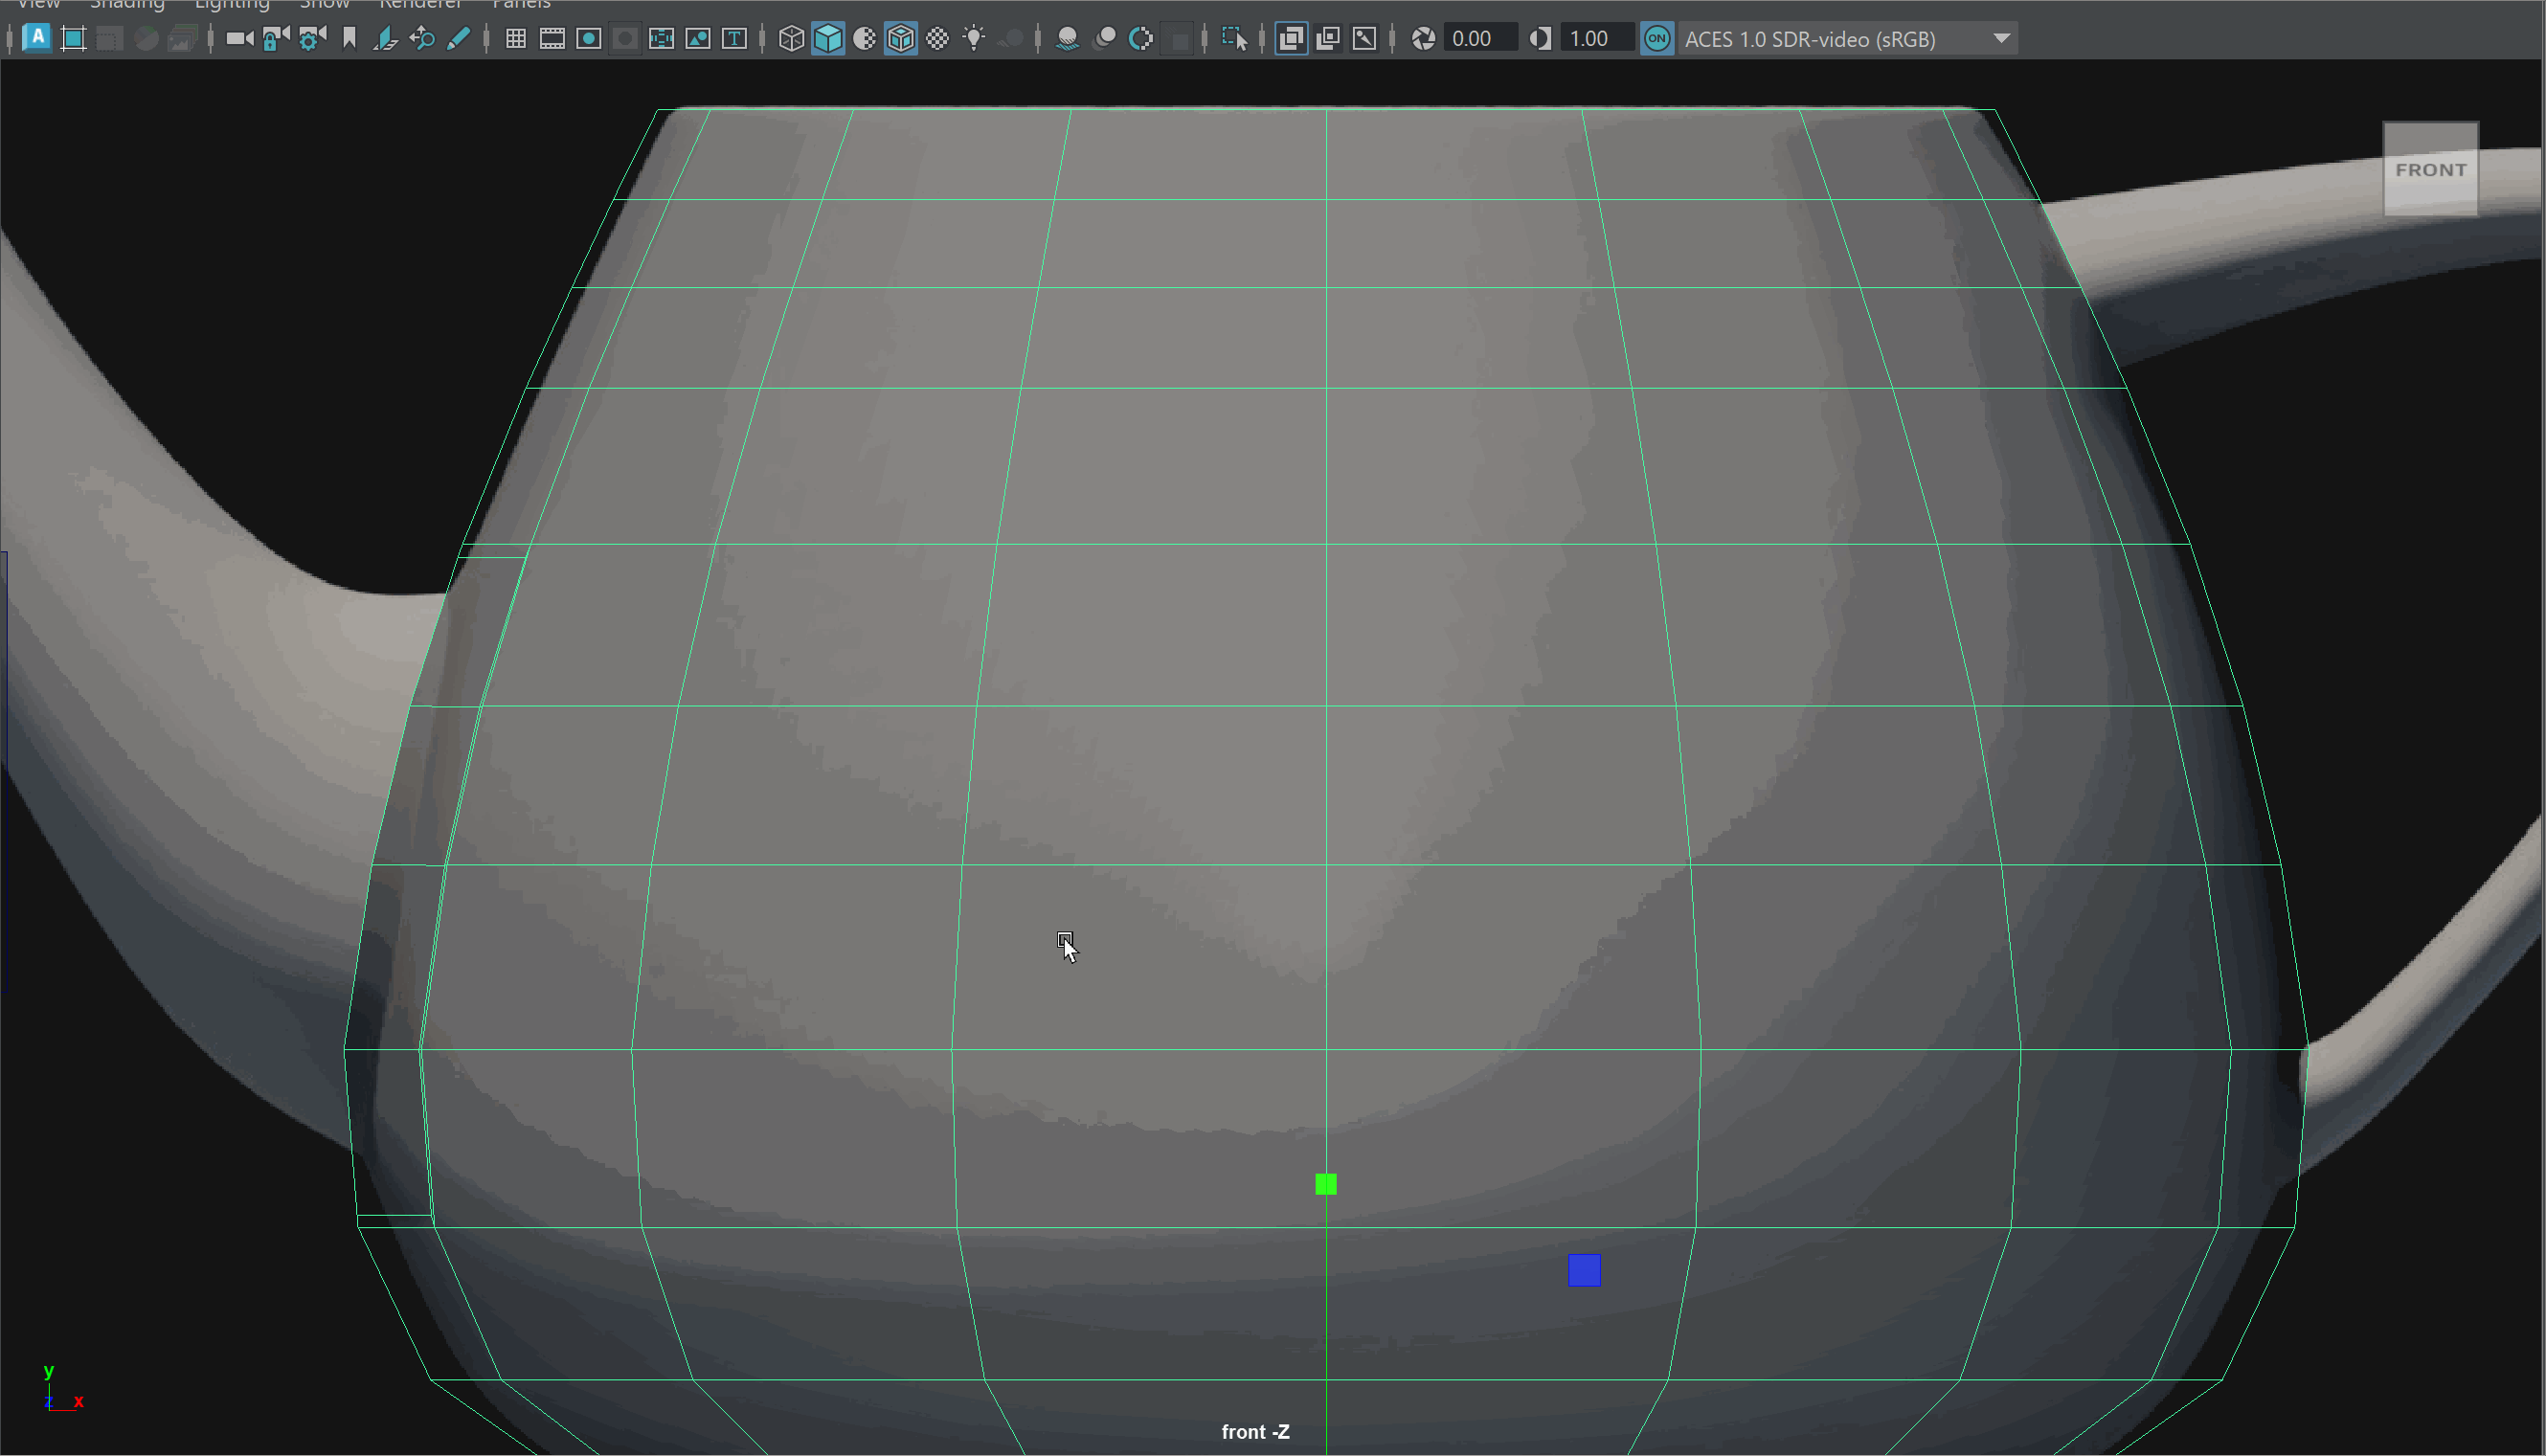2546x1456 pixels.
Task: Click the Gamma value field showing 1.00
Action: 1595,38
